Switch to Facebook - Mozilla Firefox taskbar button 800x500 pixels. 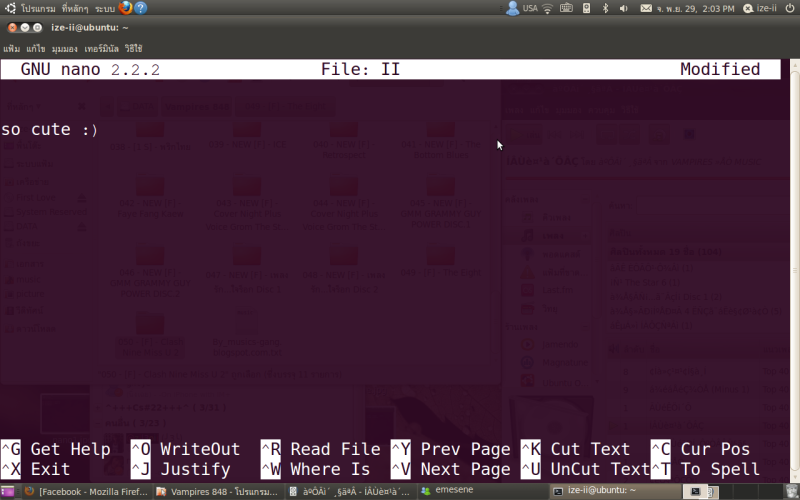click(87, 492)
